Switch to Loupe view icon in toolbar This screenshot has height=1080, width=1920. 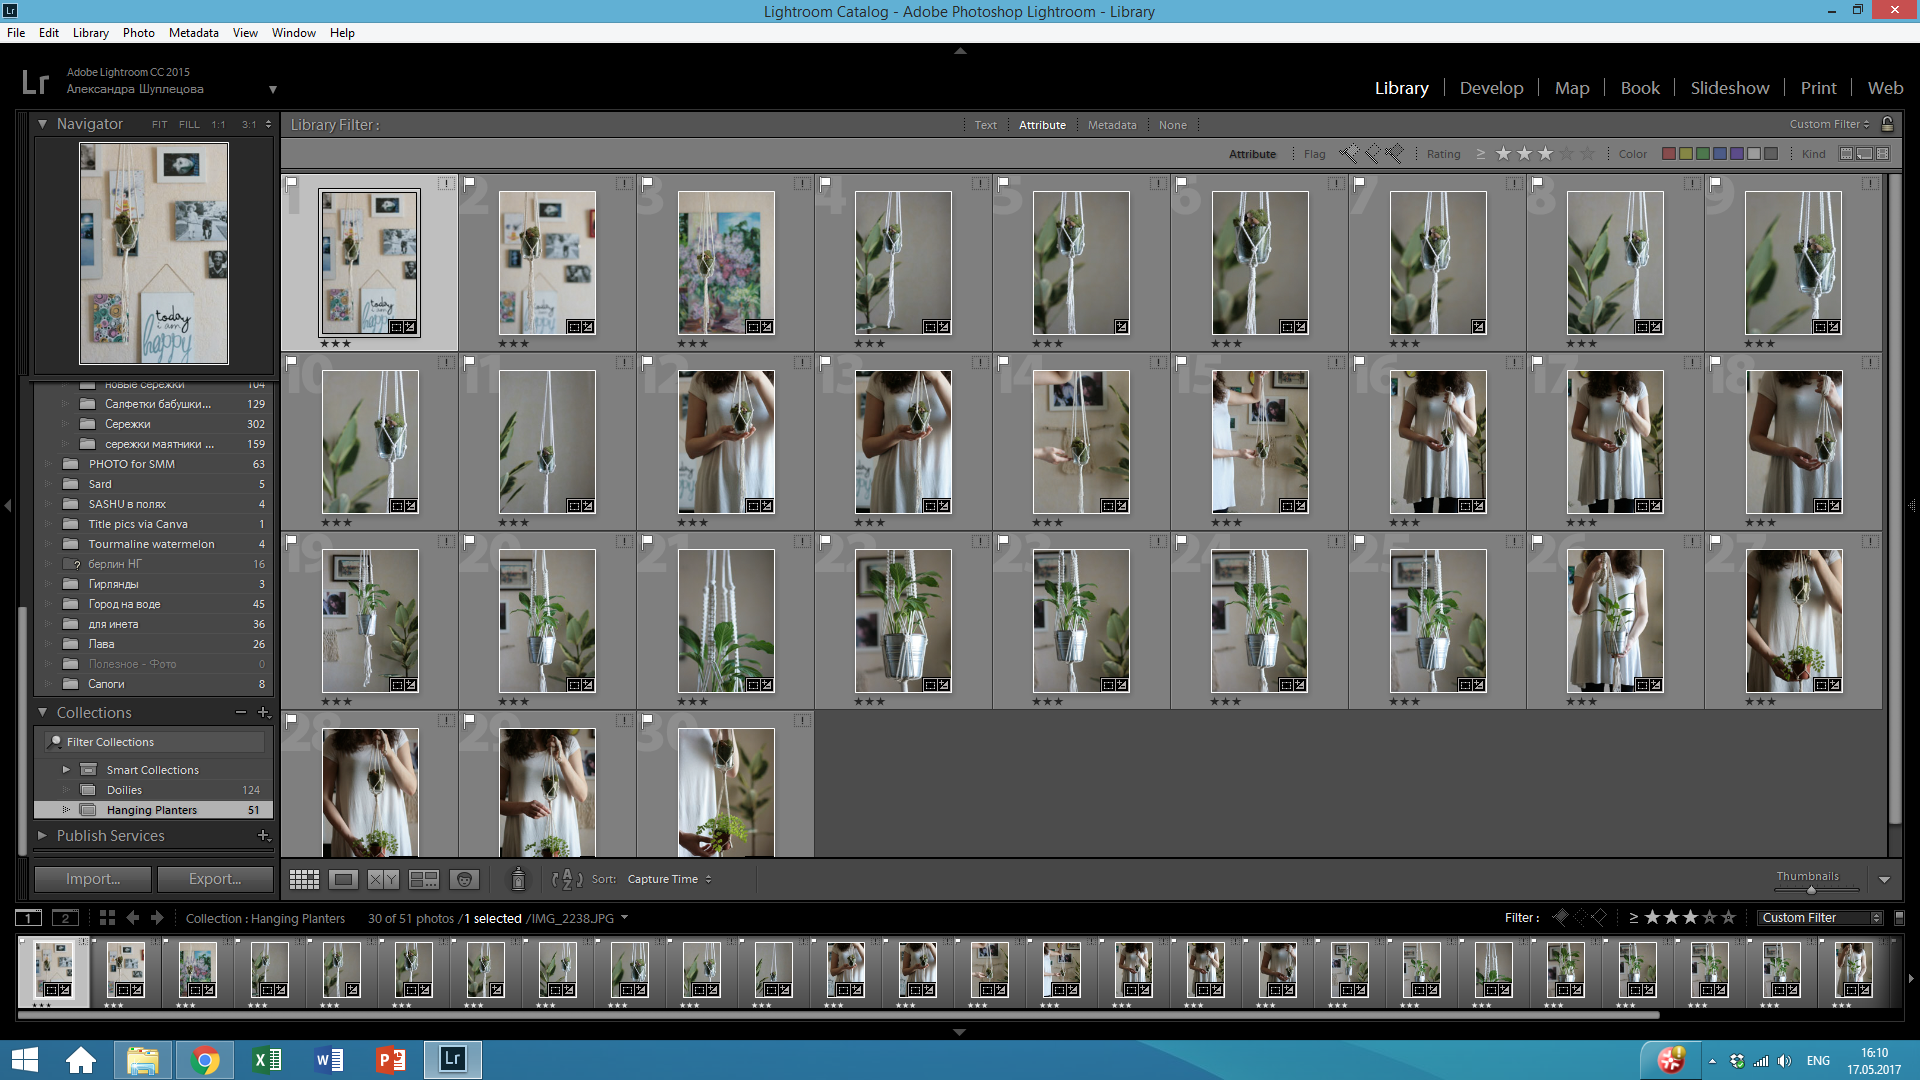coord(343,879)
